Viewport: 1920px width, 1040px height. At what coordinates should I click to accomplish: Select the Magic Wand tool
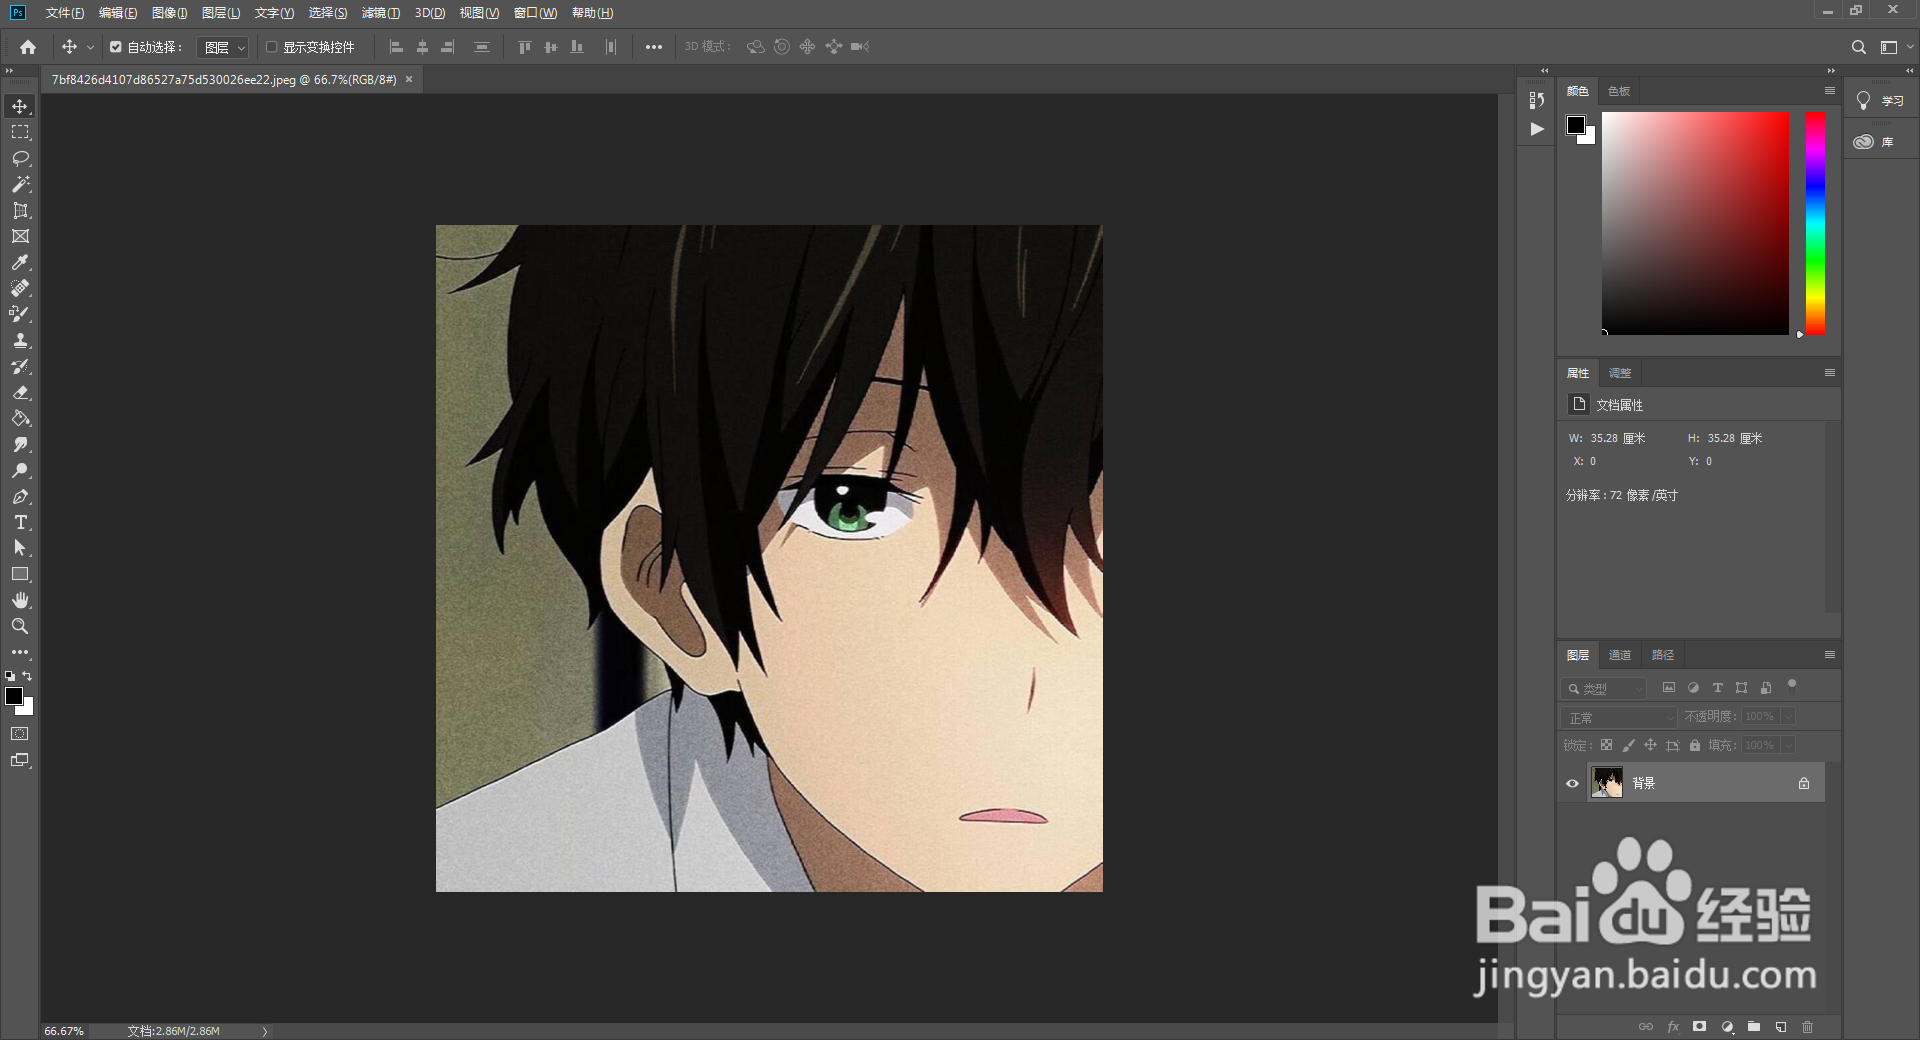[20, 184]
